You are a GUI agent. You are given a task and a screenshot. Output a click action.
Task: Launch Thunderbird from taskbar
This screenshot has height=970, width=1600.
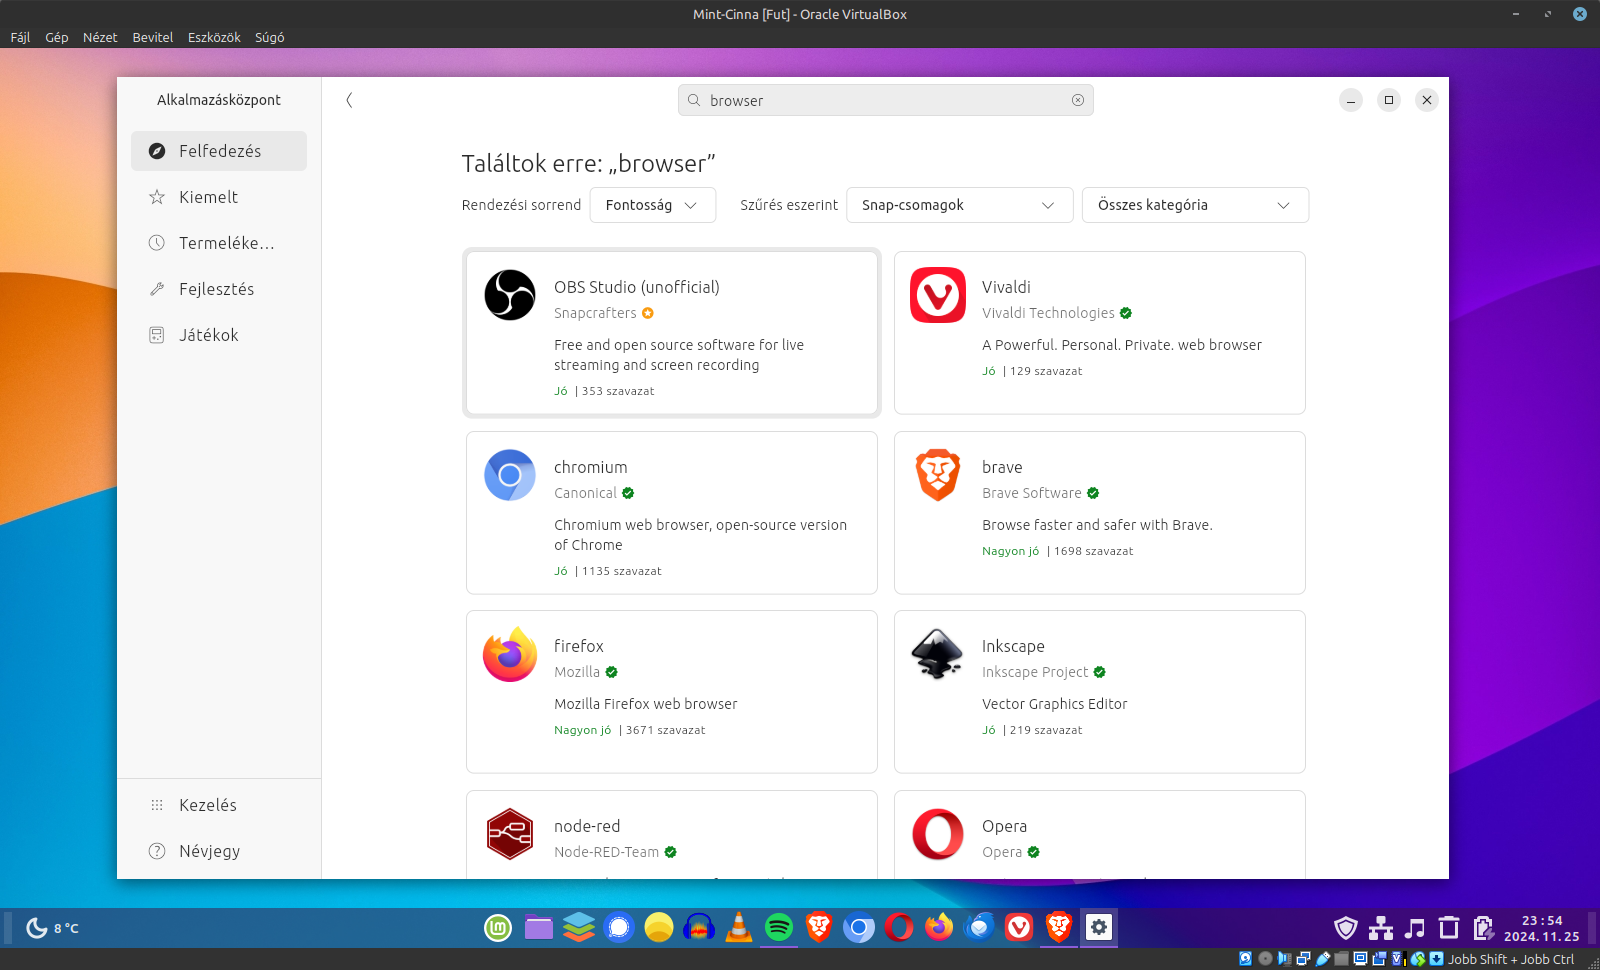[979, 928]
